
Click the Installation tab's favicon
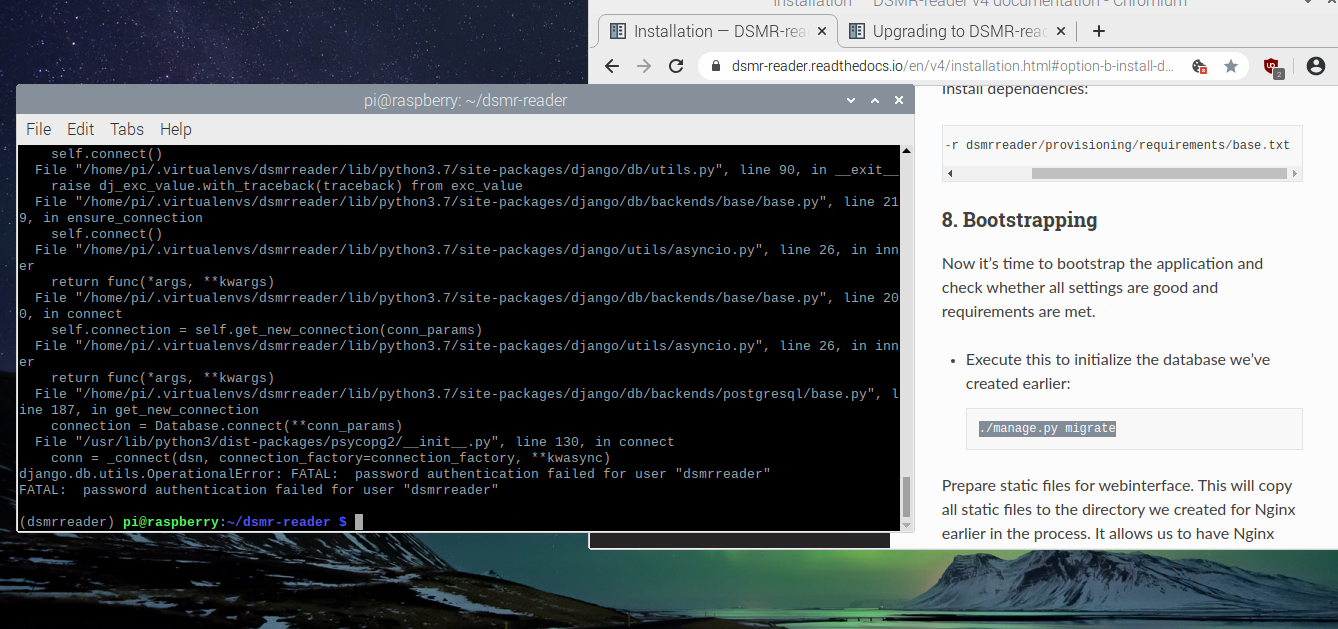point(617,30)
